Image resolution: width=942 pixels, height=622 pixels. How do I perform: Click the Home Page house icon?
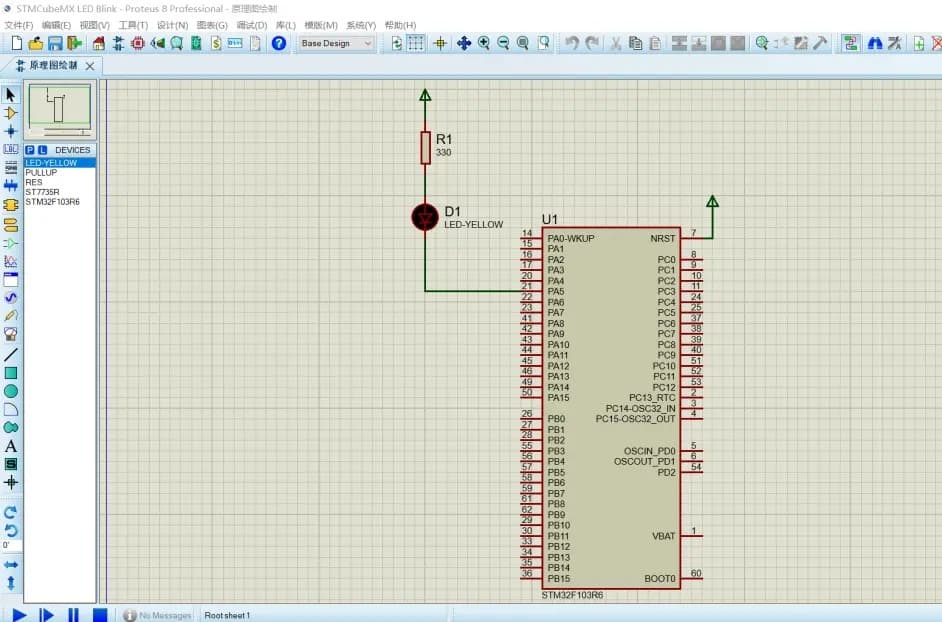pyautogui.click(x=99, y=43)
